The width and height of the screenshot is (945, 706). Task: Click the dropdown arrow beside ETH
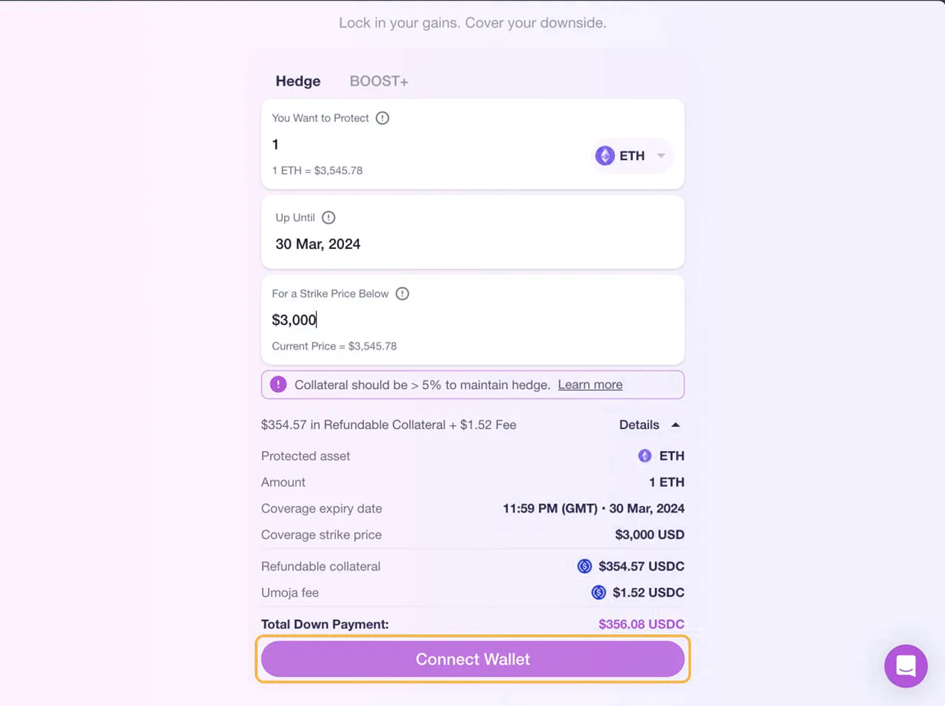click(660, 155)
